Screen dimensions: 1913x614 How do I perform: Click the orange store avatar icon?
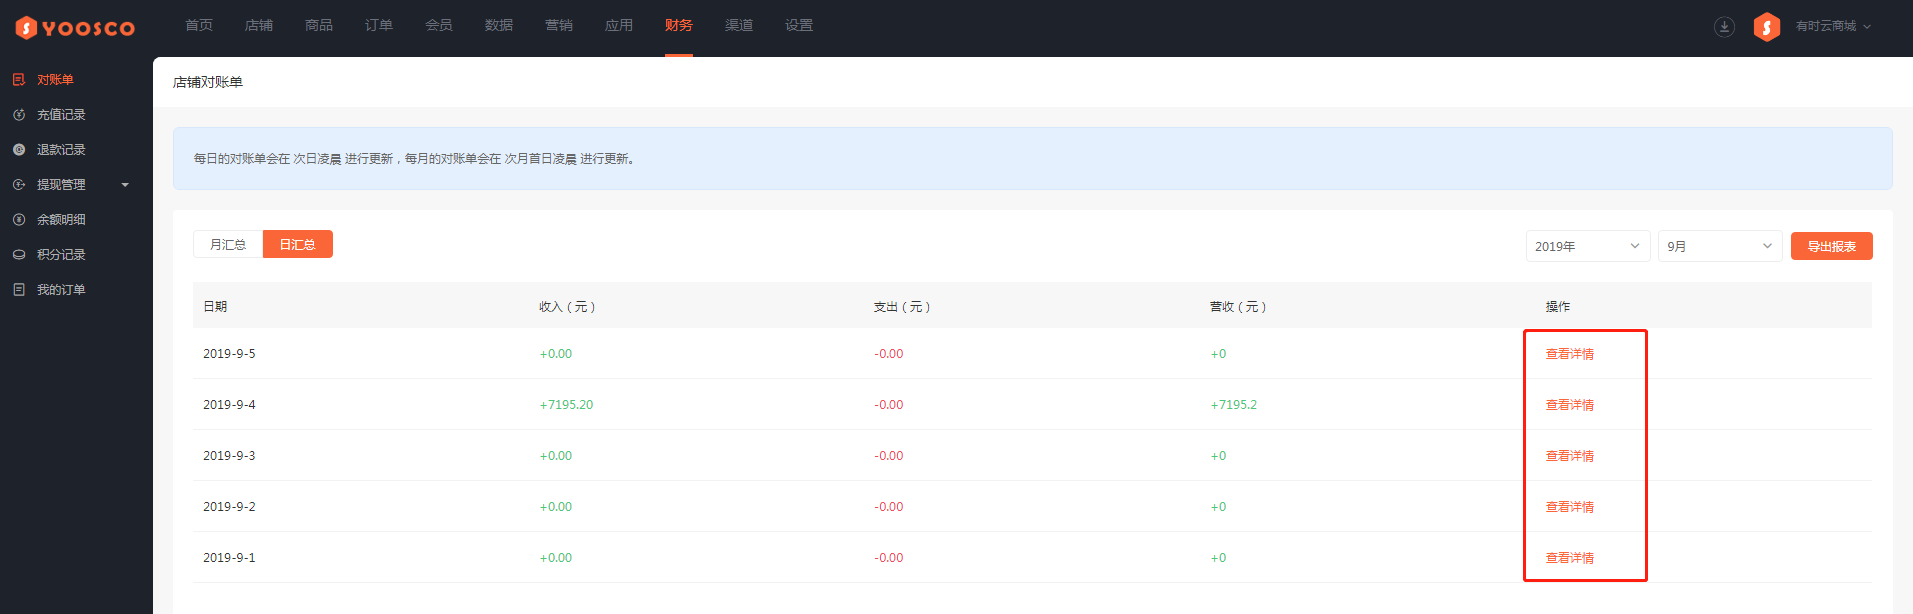[1767, 27]
